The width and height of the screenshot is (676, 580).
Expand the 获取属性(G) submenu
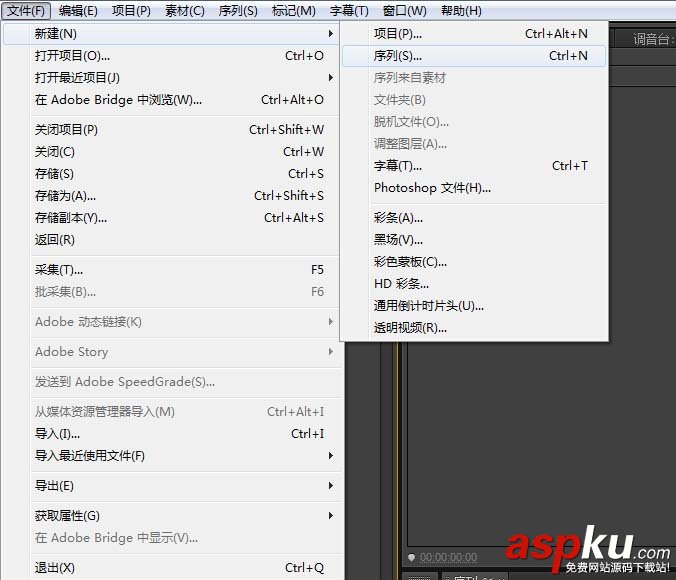[x=172, y=515]
